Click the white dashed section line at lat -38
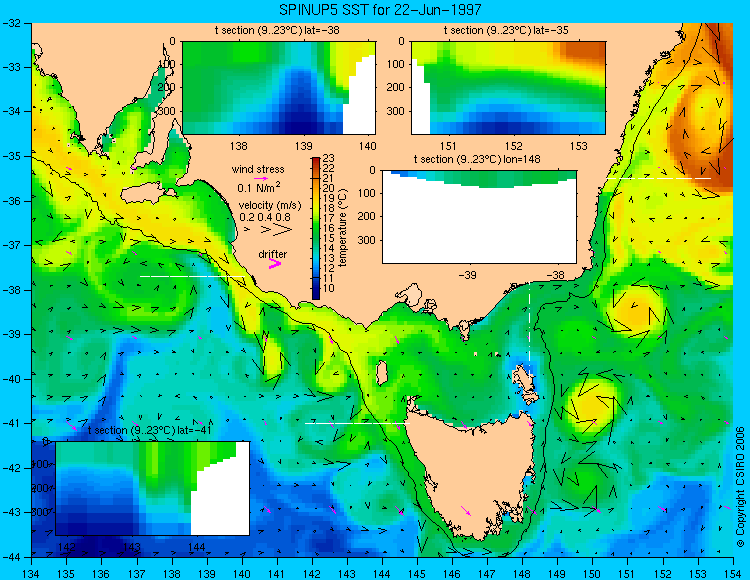The height and width of the screenshot is (580, 750). [192, 276]
